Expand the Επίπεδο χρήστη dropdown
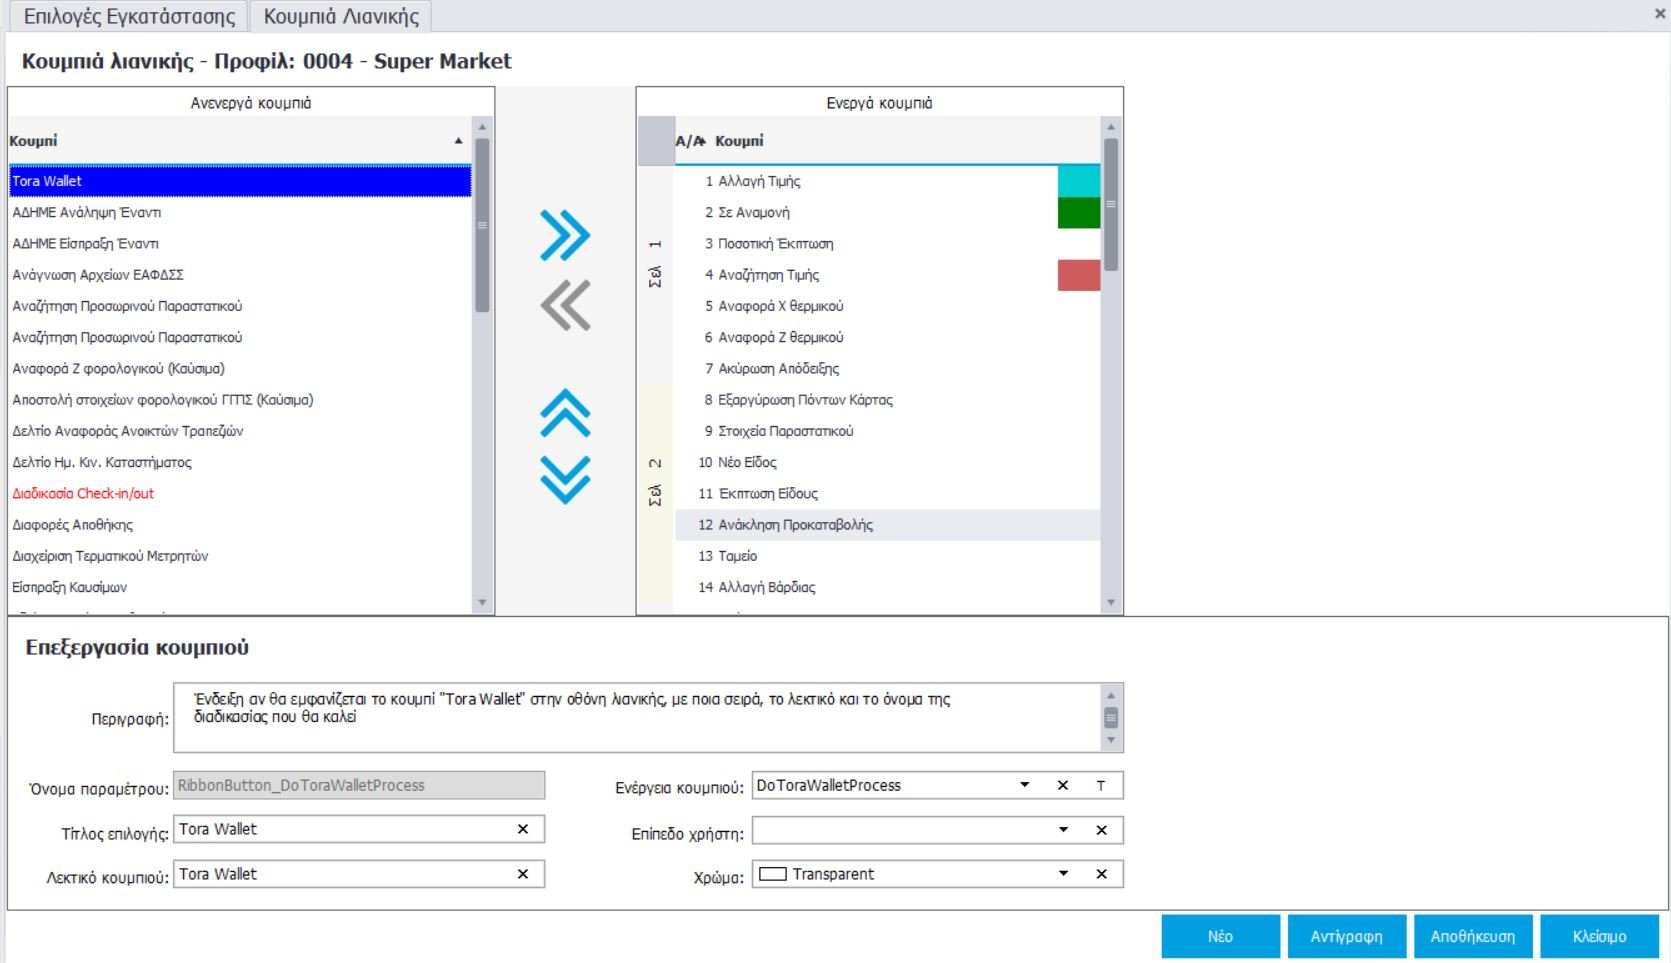This screenshot has height=963, width=1671. click(1063, 830)
